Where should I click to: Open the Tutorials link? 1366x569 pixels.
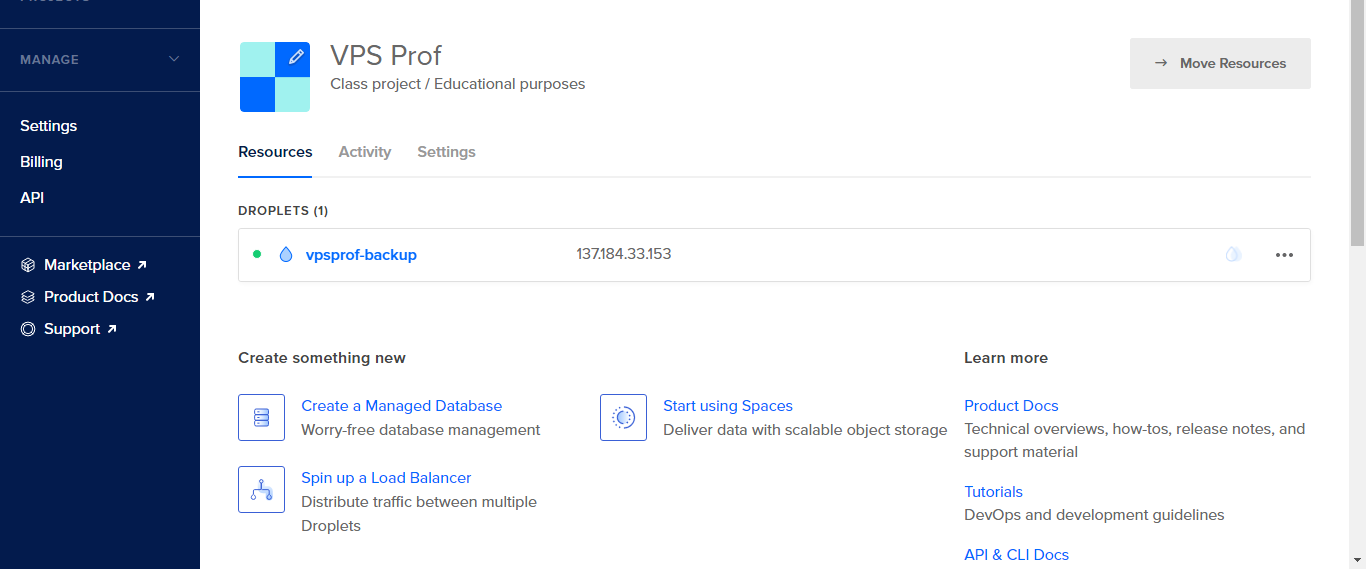point(993,492)
